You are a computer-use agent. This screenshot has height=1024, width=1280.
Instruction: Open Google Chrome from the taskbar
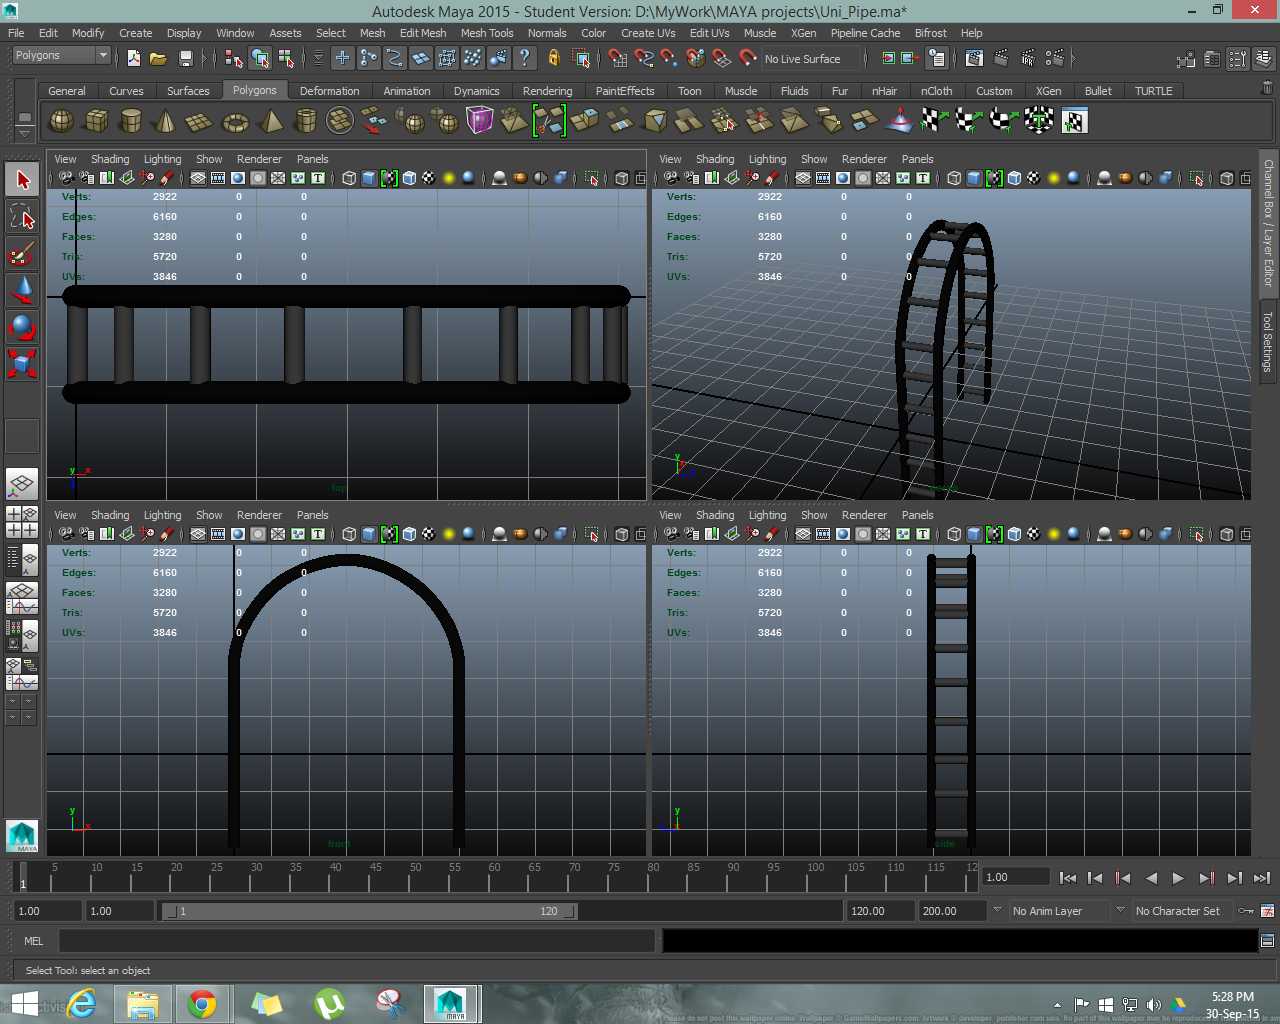pyautogui.click(x=202, y=1003)
